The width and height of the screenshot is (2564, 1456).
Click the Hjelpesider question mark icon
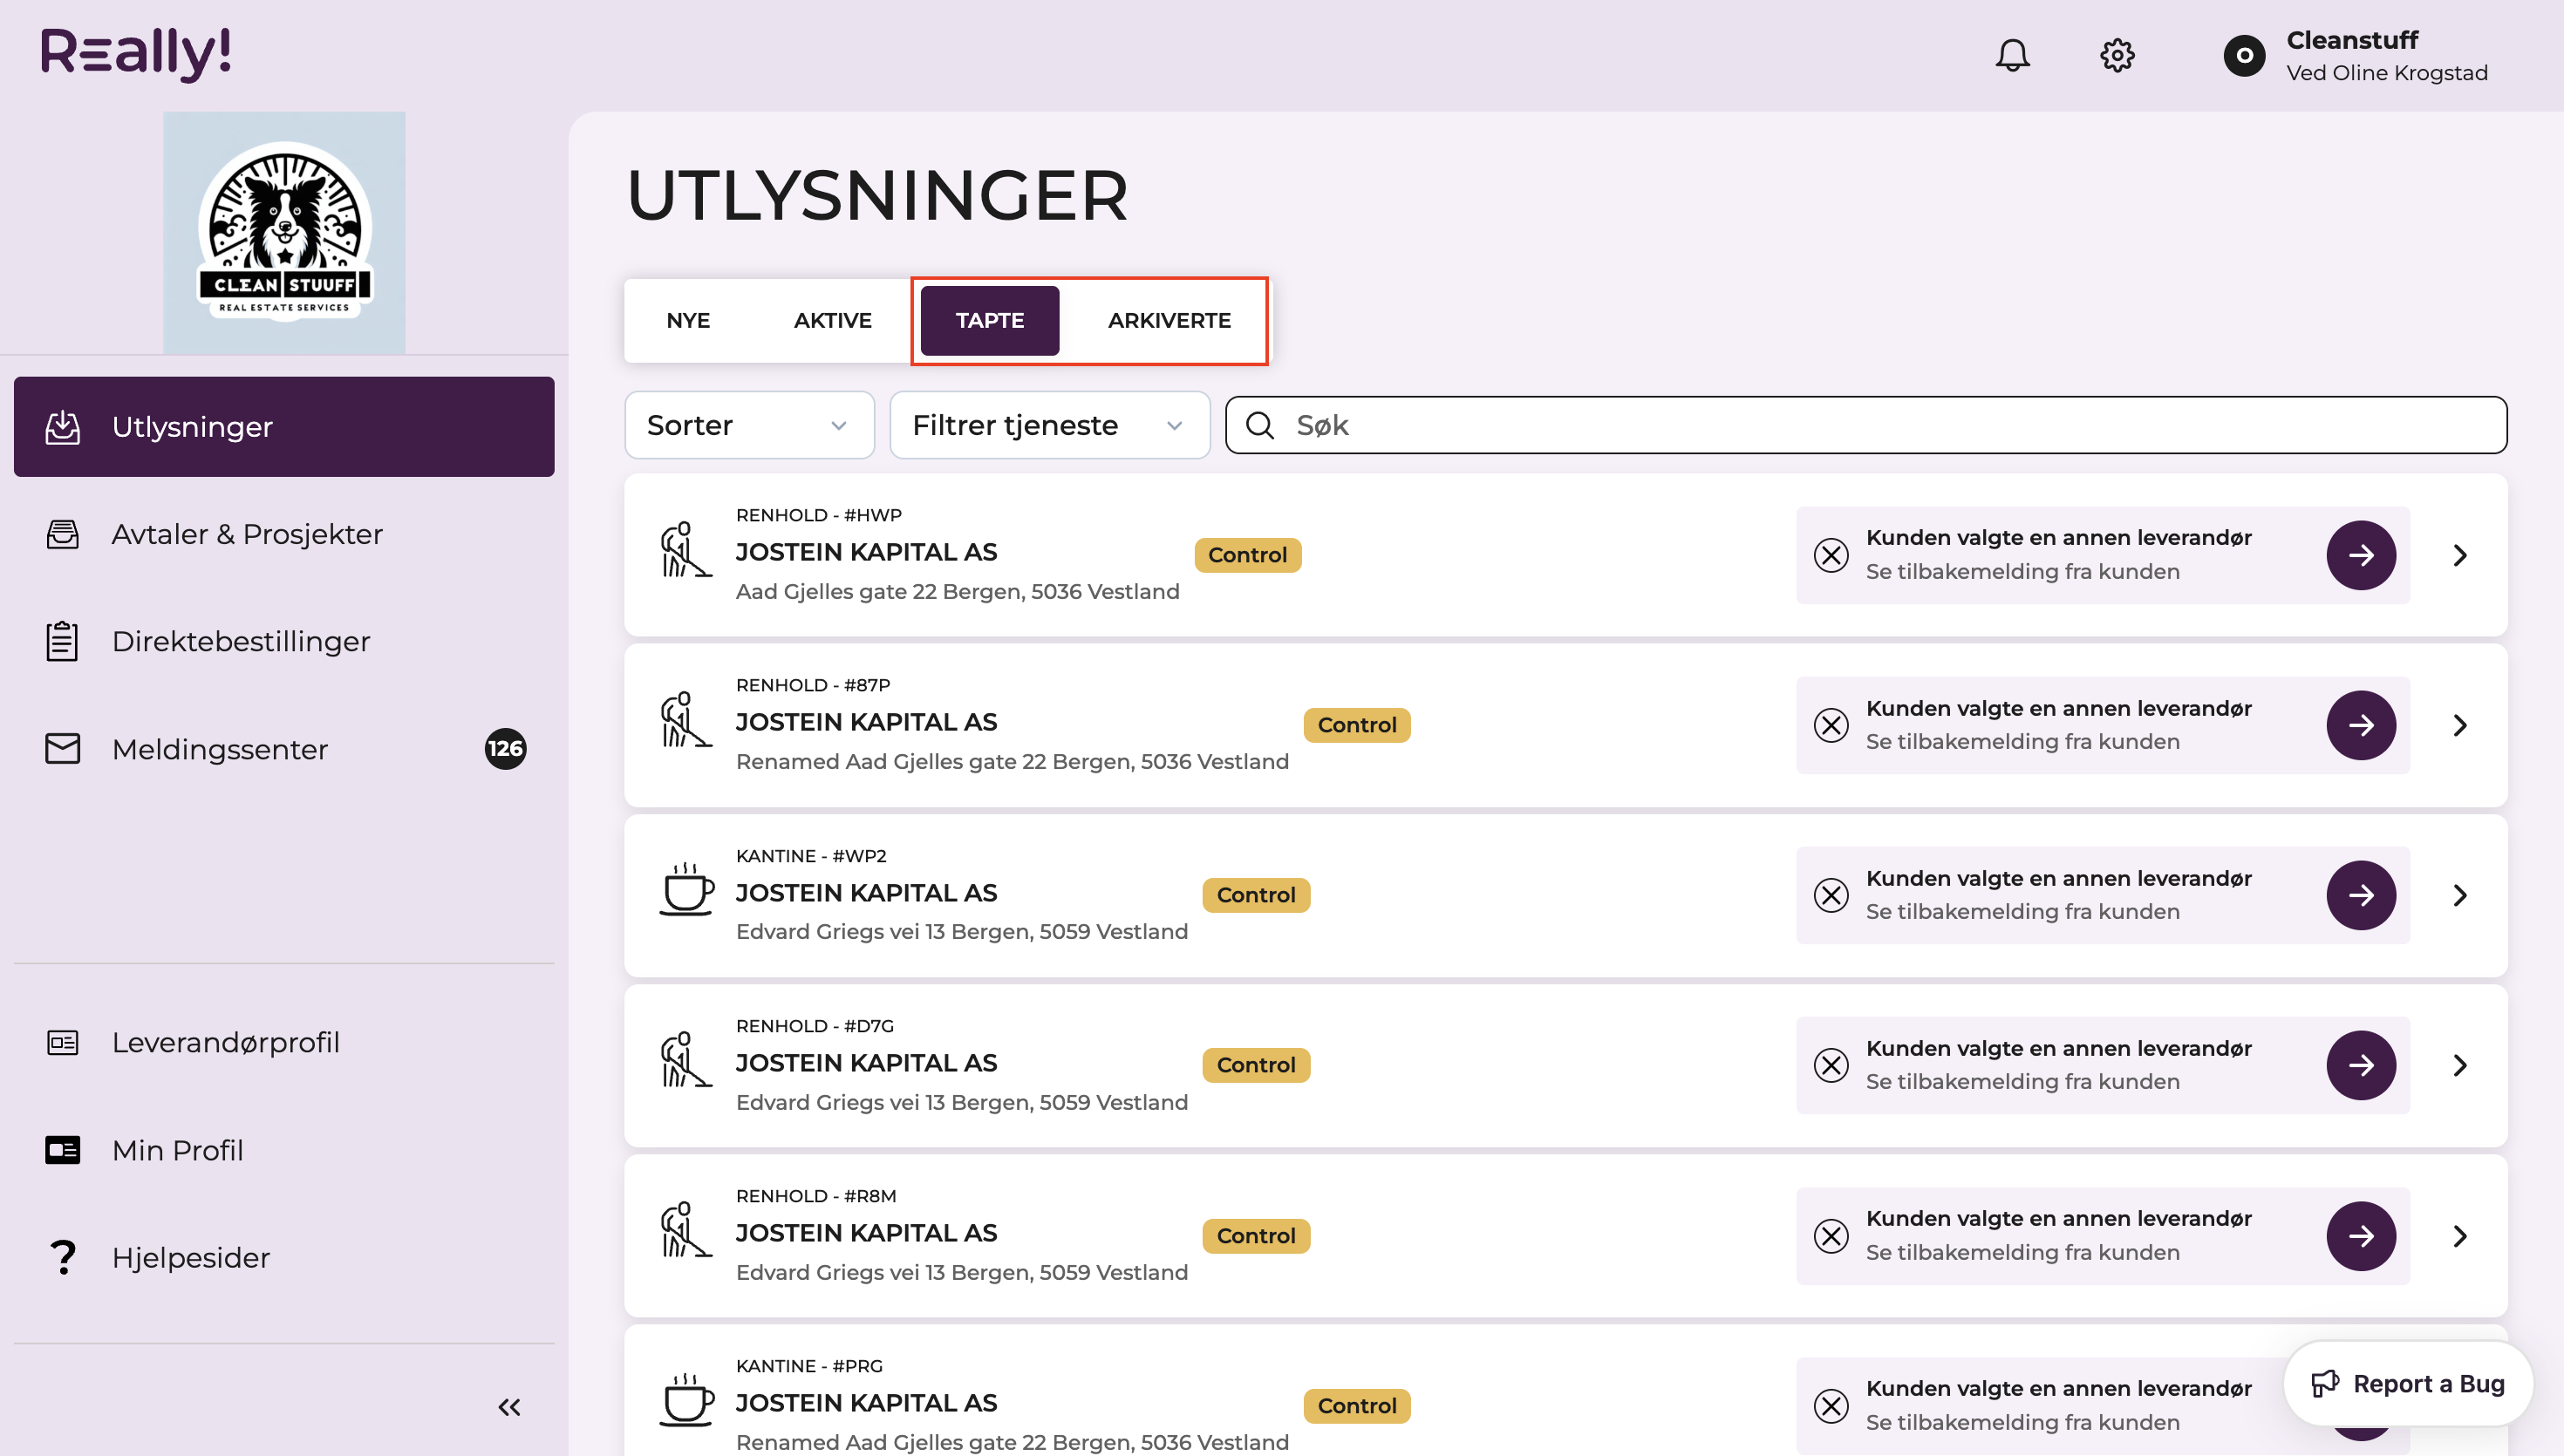(x=62, y=1257)
